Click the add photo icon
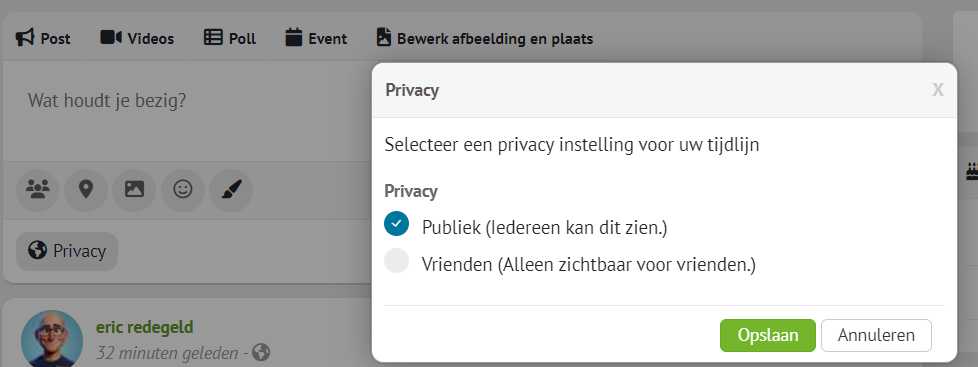This screenshot has width=978, height=367. click(x=134, y=188)
